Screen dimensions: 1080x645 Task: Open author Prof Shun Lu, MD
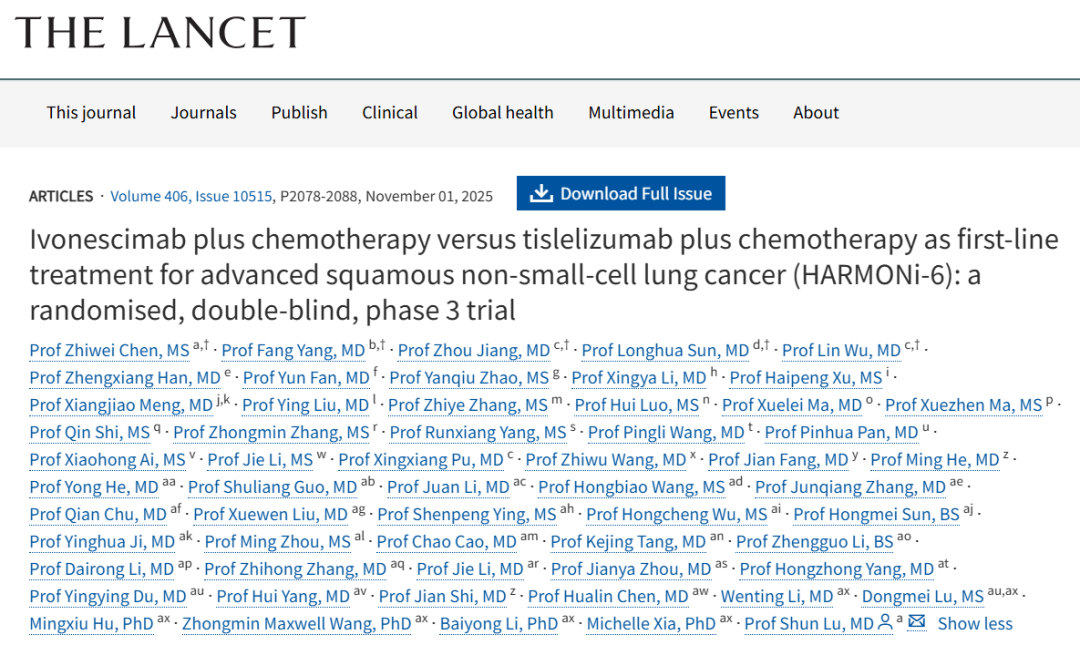(x=809, y=624)
